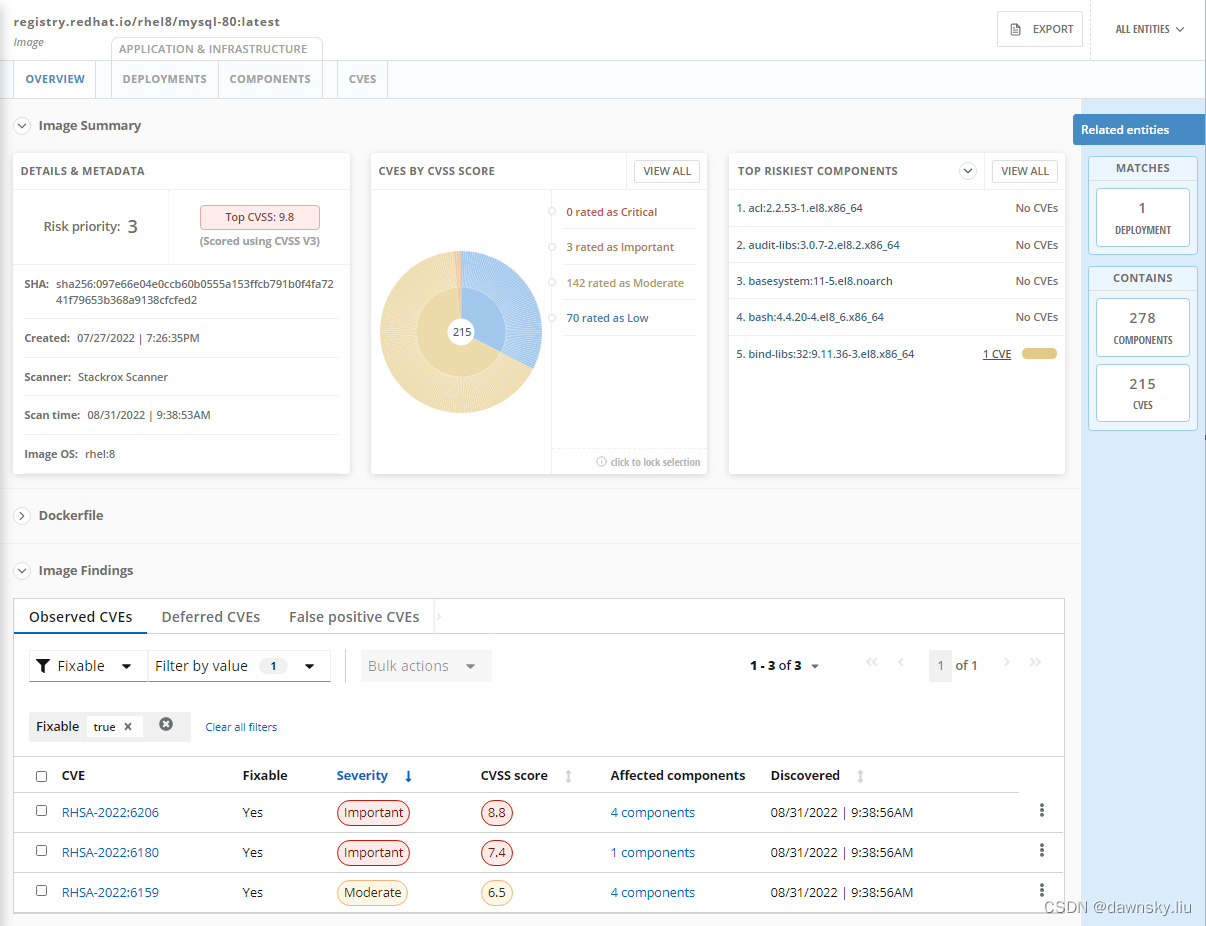Click the EXPORT button
The image size is (1206, 926).
point(1040,29)
